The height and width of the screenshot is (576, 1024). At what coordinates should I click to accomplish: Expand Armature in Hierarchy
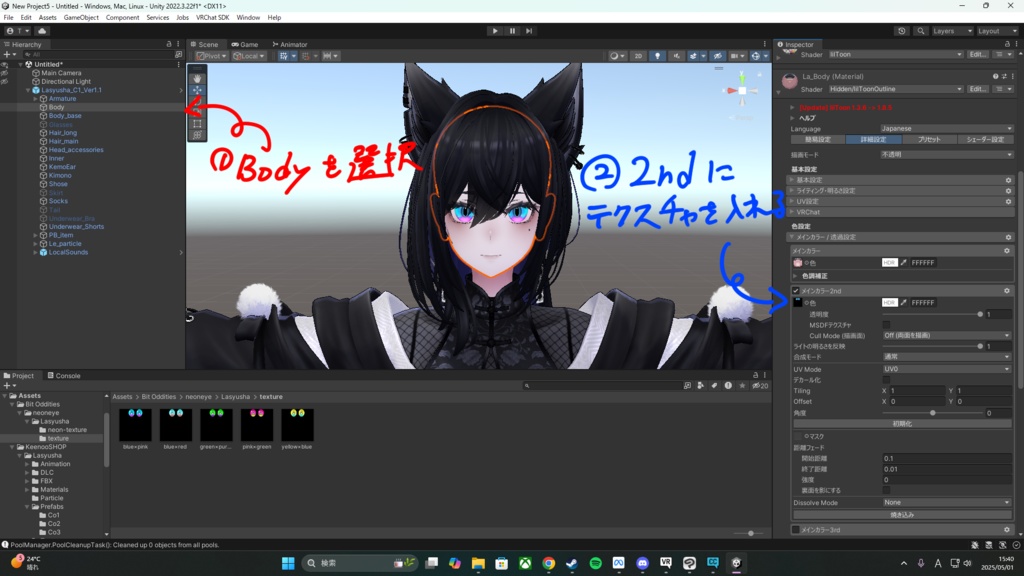35,99
